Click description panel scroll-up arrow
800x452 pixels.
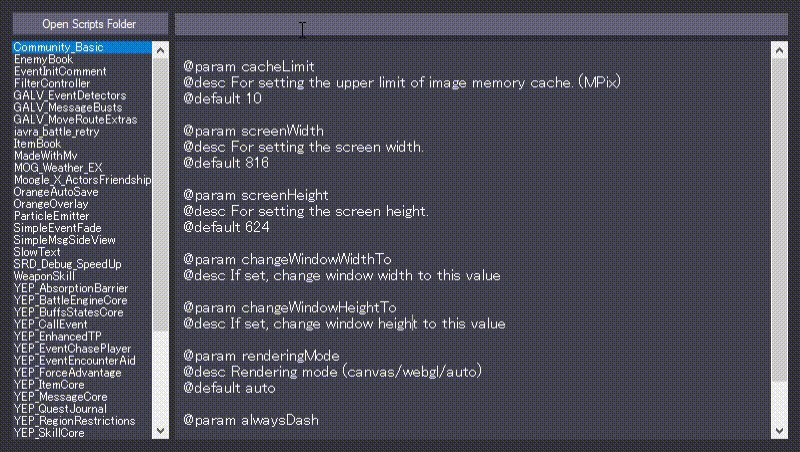tap(779, 48)
